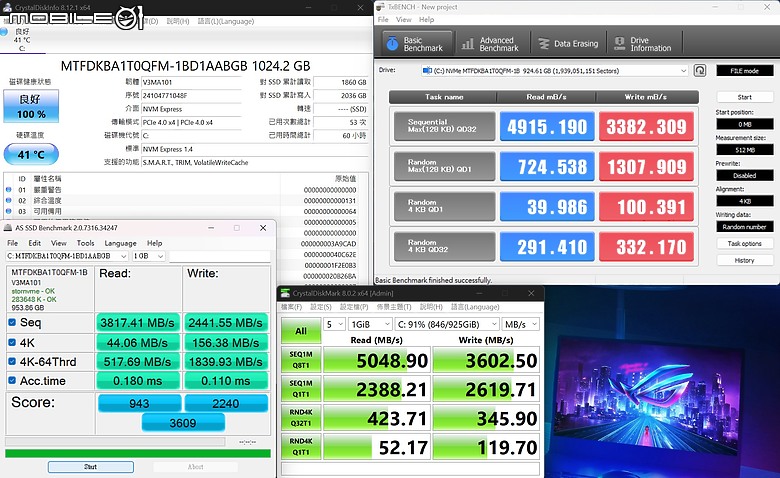Click status dot of SMART attribute 02
Image resolution: width=780 pixels, height=478 pixels.
[8, 200]
